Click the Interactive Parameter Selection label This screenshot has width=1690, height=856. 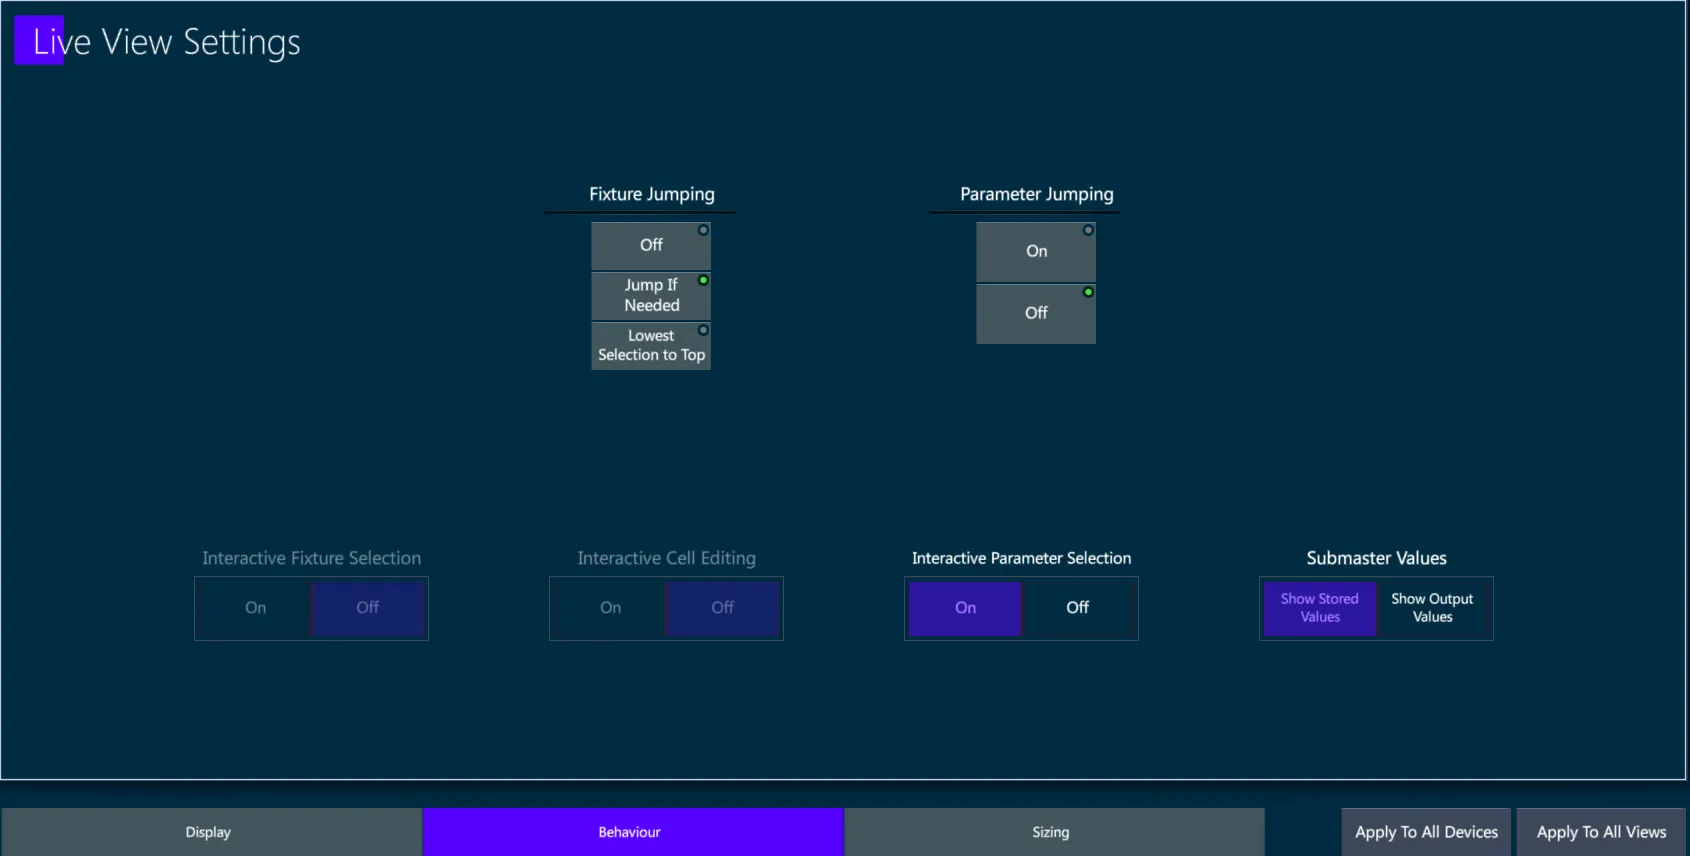point(1022,558)
